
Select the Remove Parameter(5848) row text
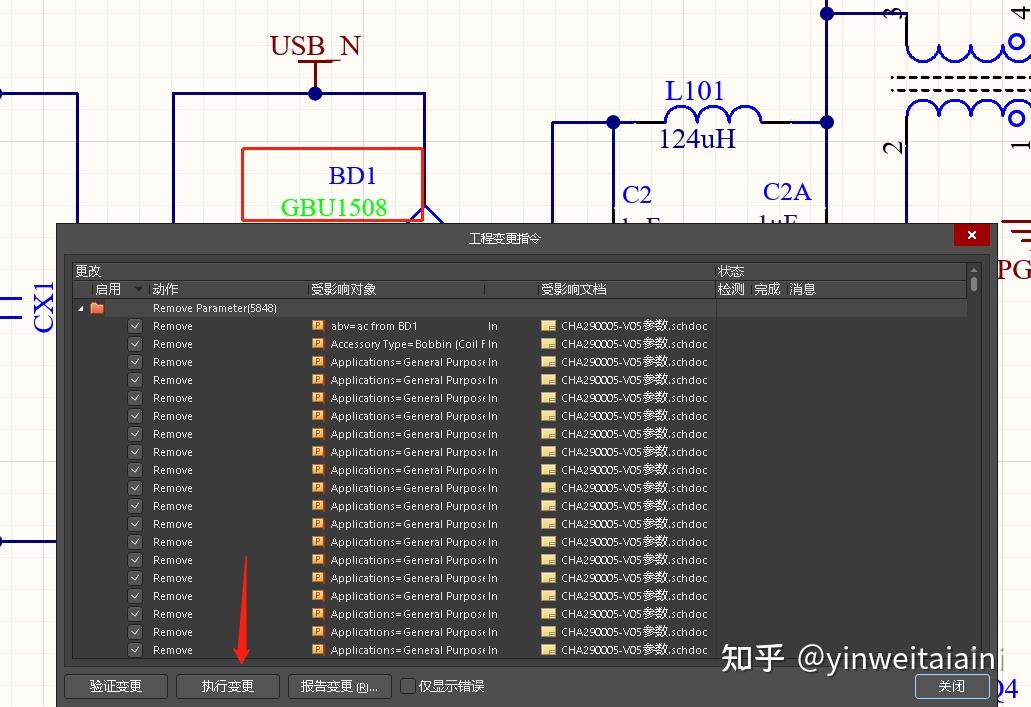[214, 308]
